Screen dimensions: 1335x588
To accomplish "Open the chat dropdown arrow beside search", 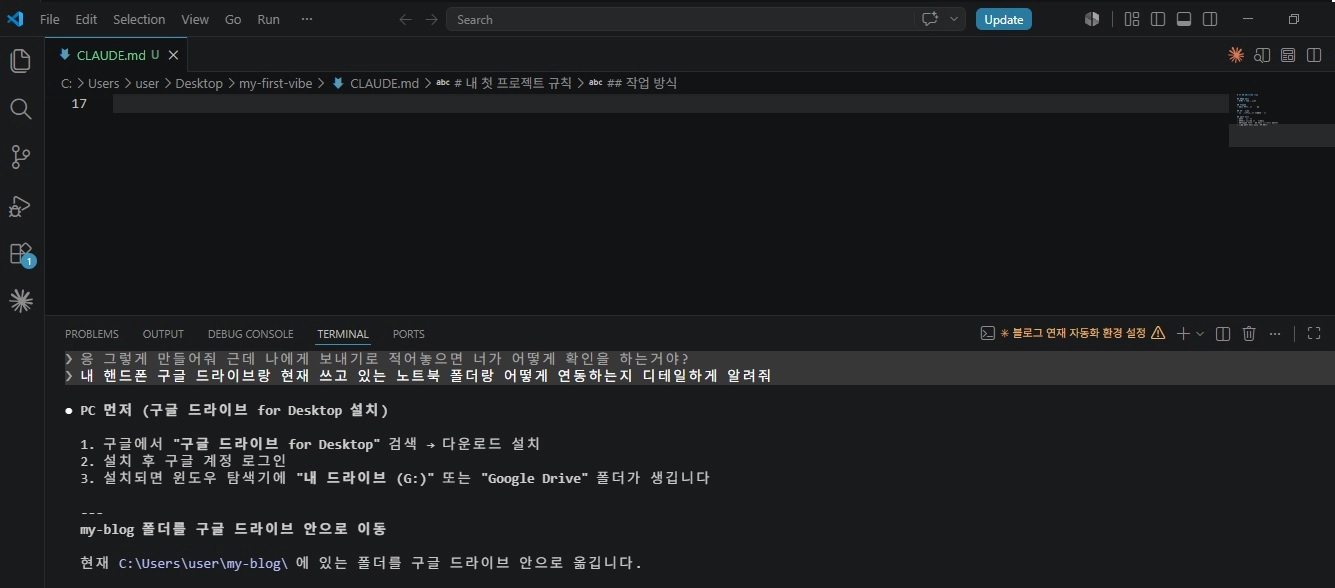I will 955,19.
